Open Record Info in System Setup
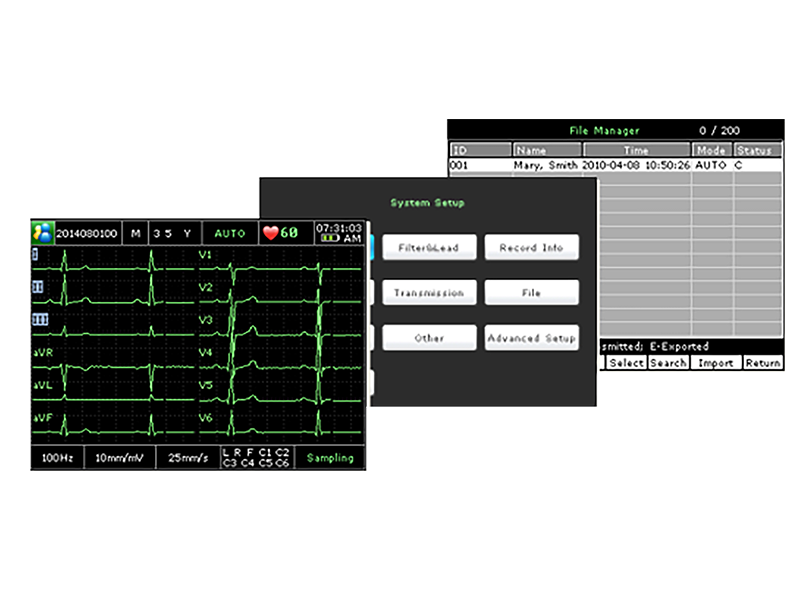Screen dimensions: 800x600 [x=531, y=247]
